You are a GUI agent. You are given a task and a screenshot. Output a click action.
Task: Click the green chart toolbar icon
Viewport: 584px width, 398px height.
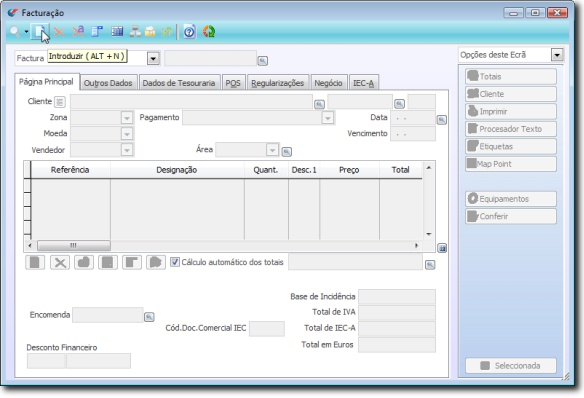tap(166, 32)
